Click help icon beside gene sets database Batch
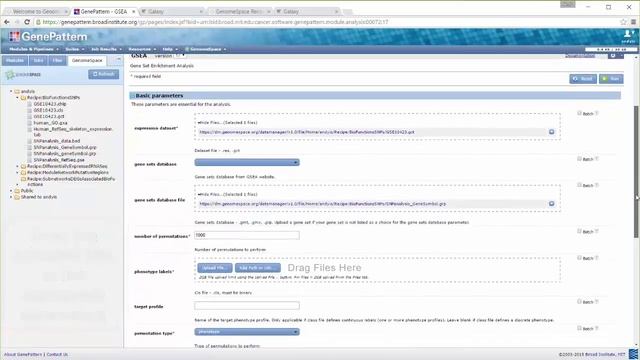The image size is (640, 360). [x=597, y=159]
